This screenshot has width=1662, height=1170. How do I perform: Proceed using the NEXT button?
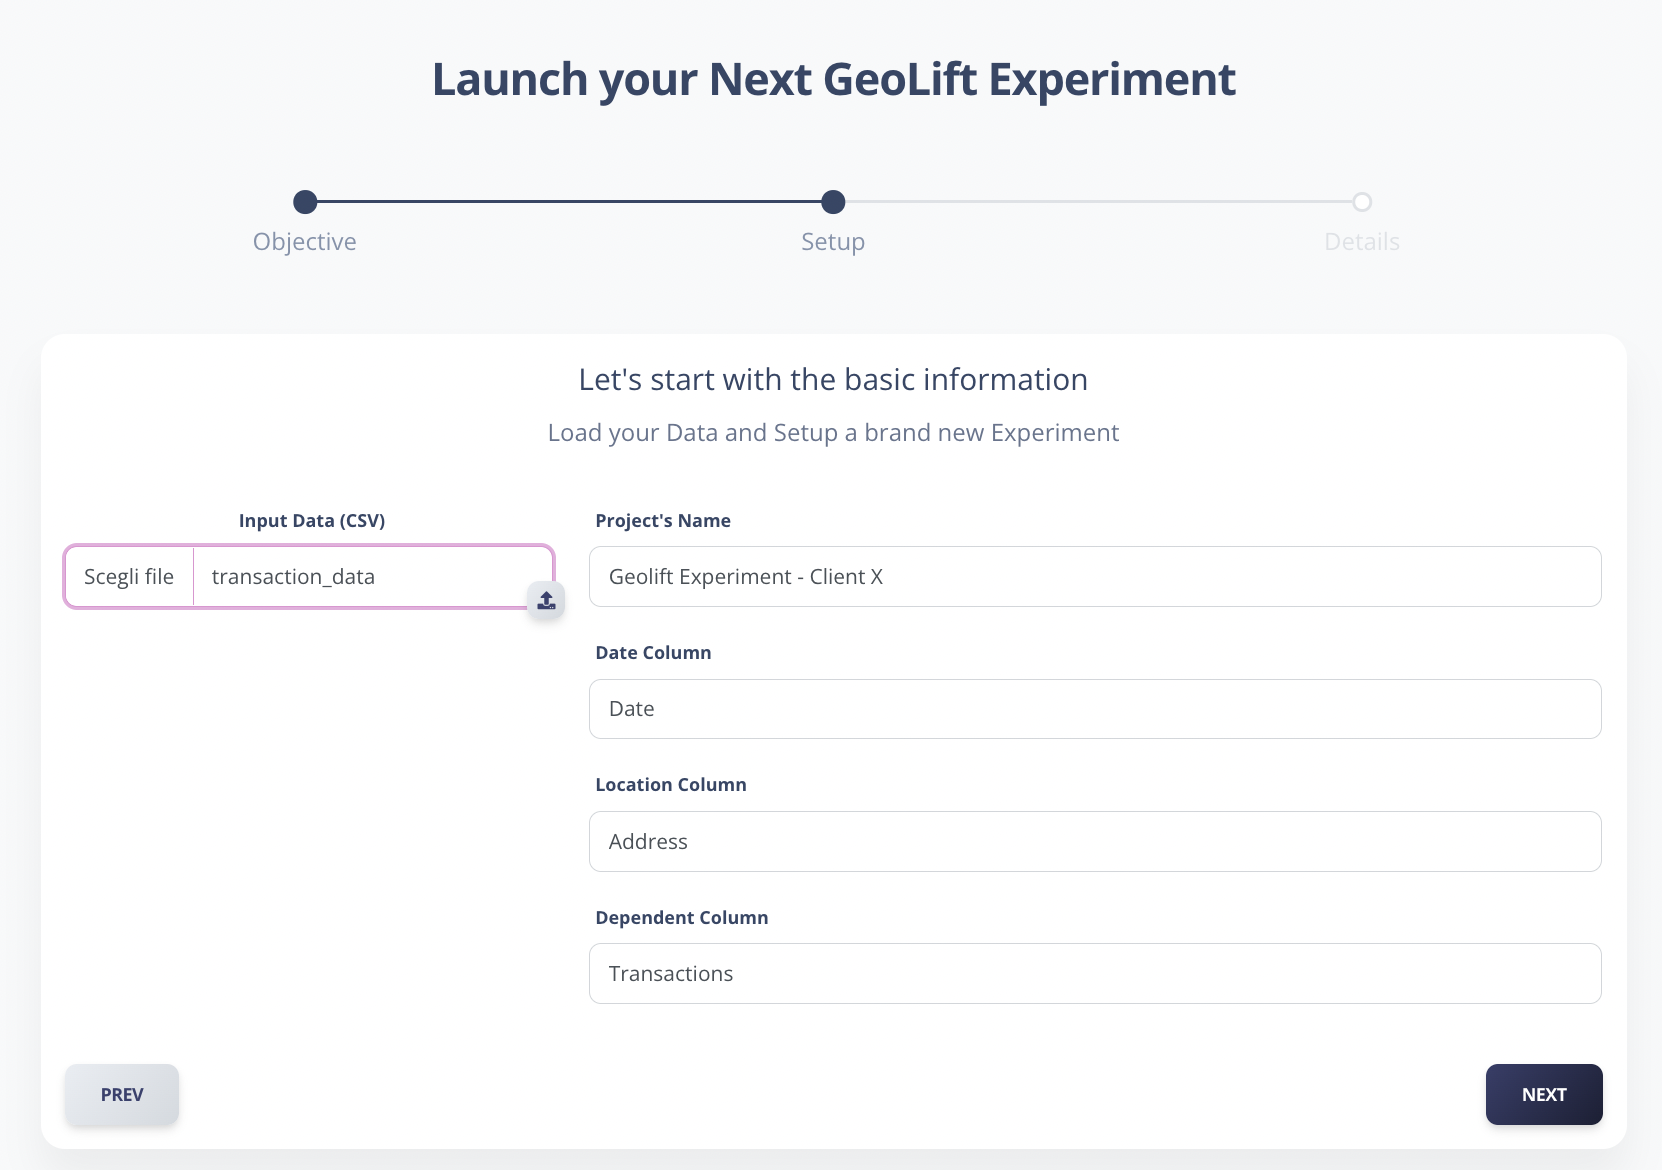(1544, 1095)
